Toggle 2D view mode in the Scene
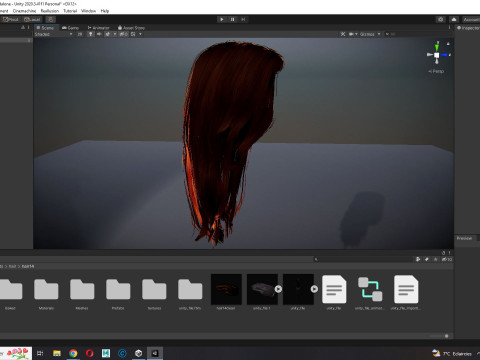 [x=80, y=34]
